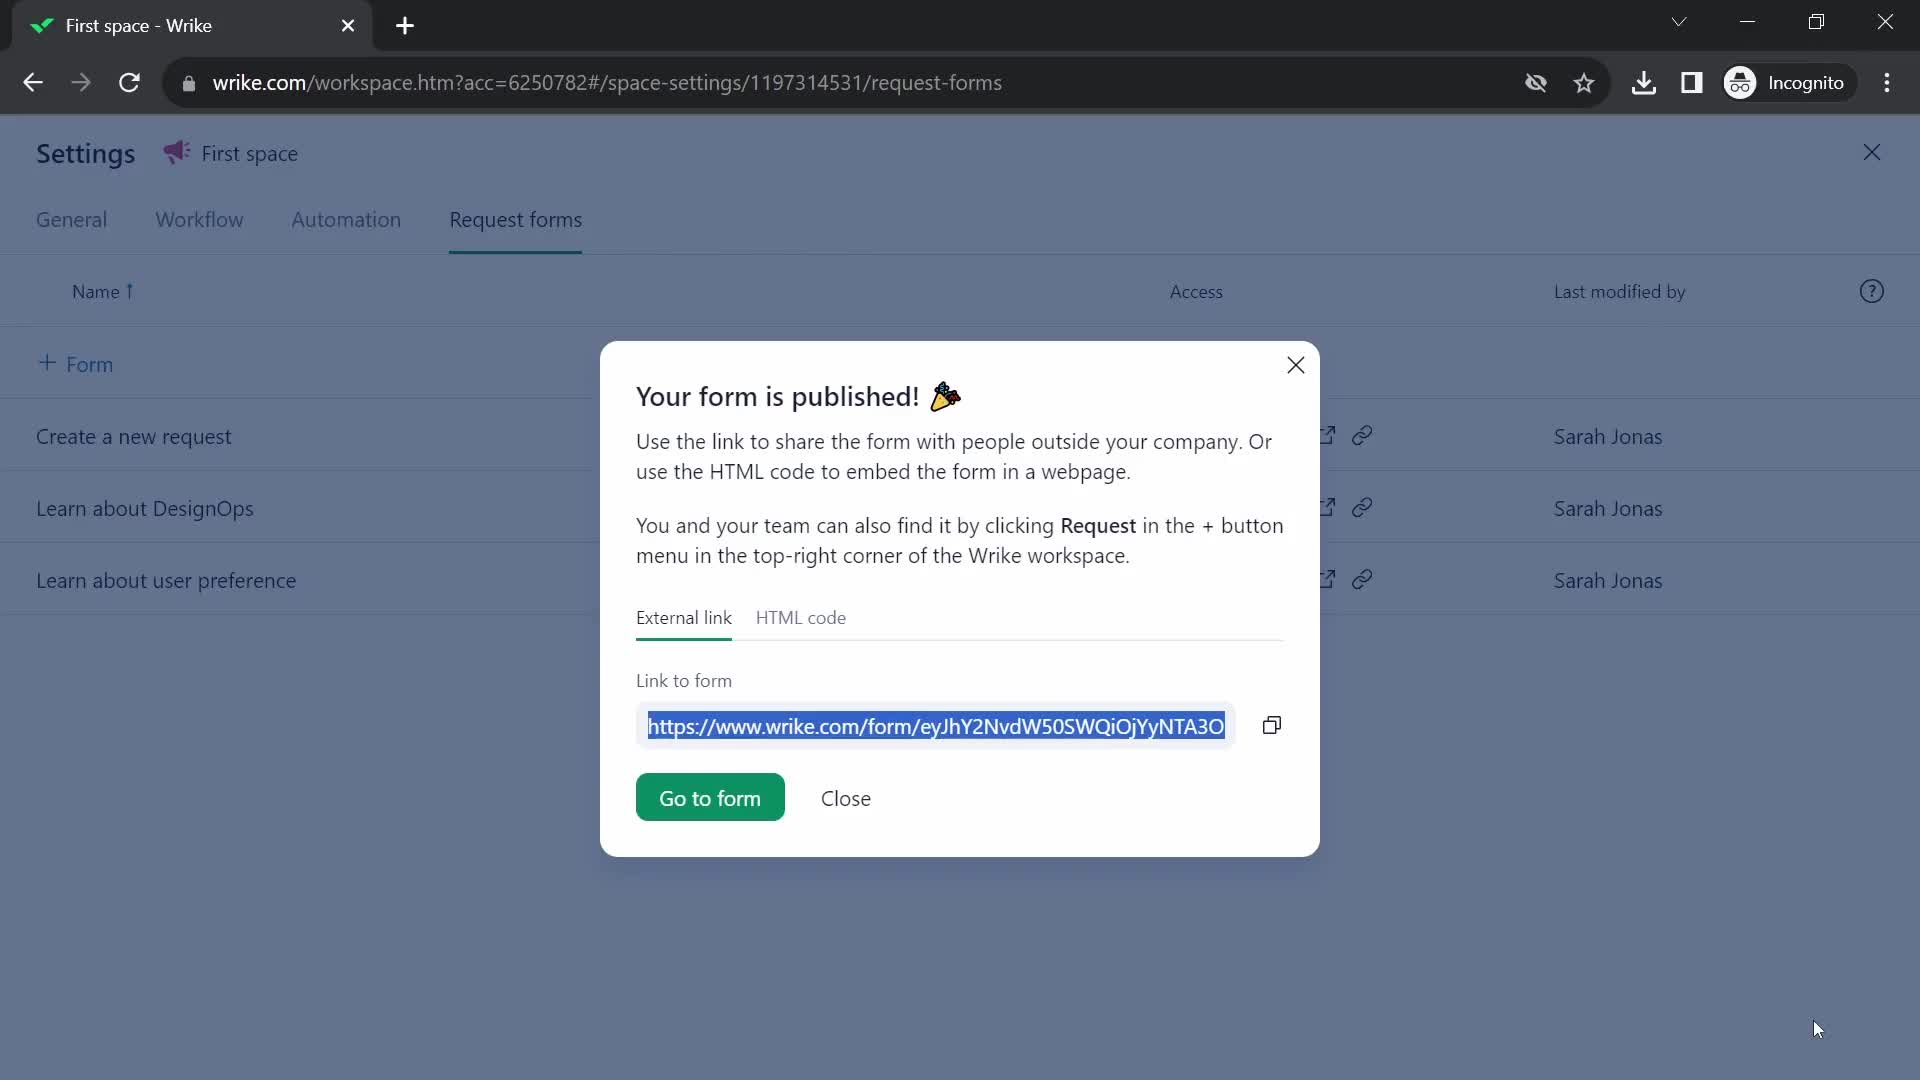Copy the form link with the copy icon

(1271, 726)
